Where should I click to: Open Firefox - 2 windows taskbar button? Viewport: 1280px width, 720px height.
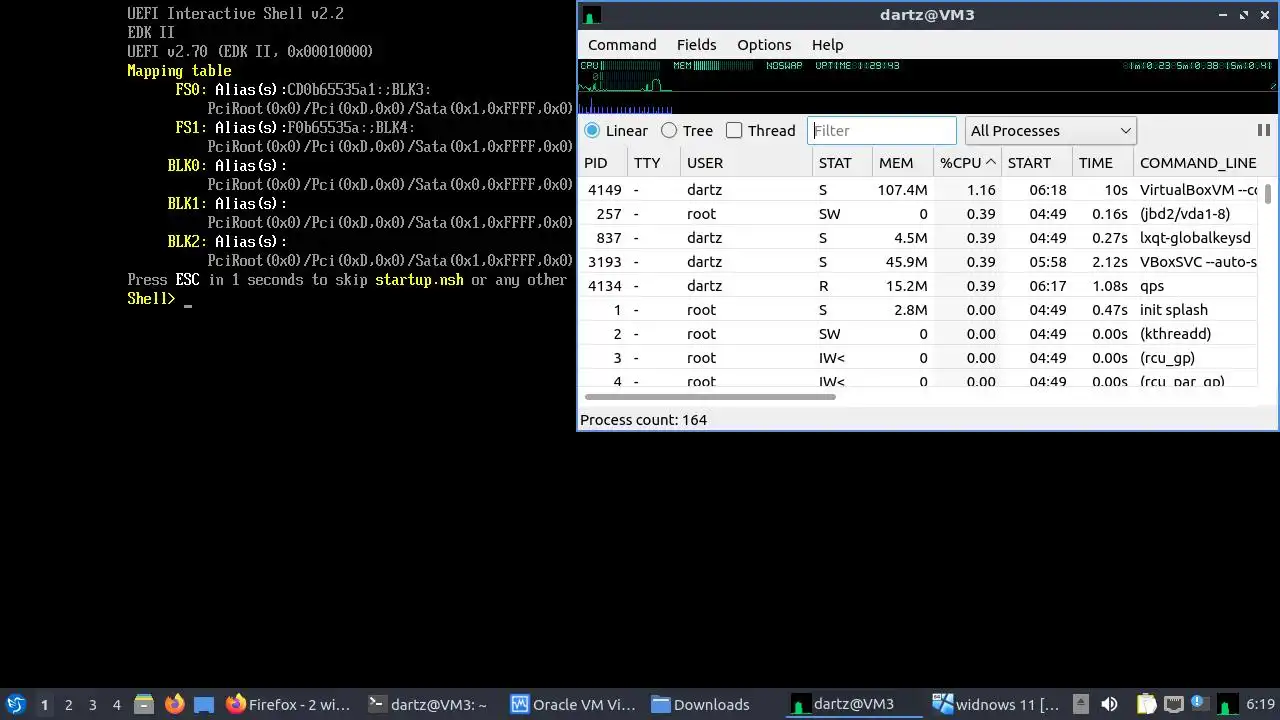click(x=288, y=705)
